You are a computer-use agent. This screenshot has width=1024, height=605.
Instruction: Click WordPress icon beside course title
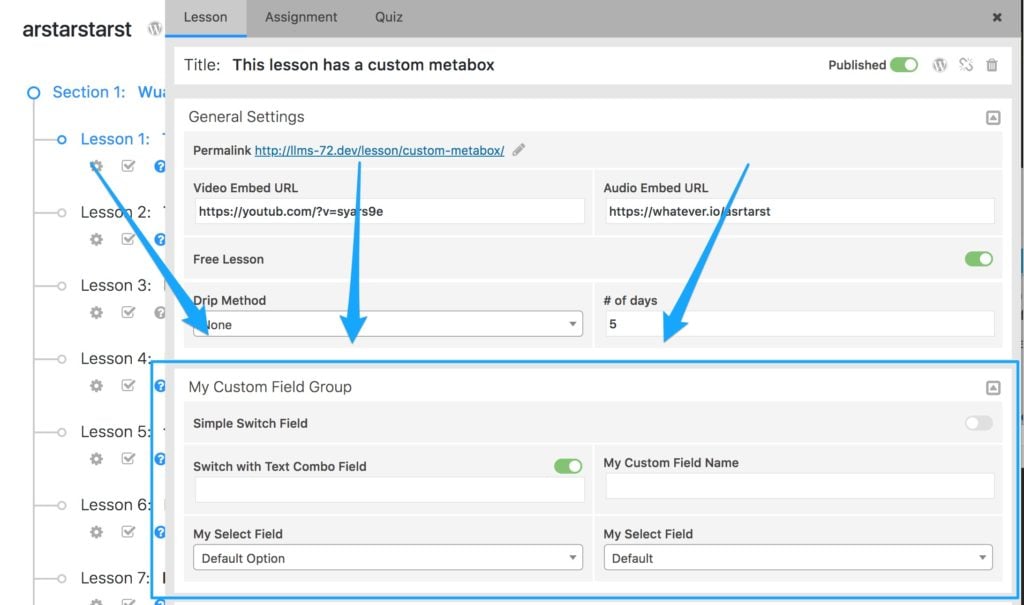(155, 28)
